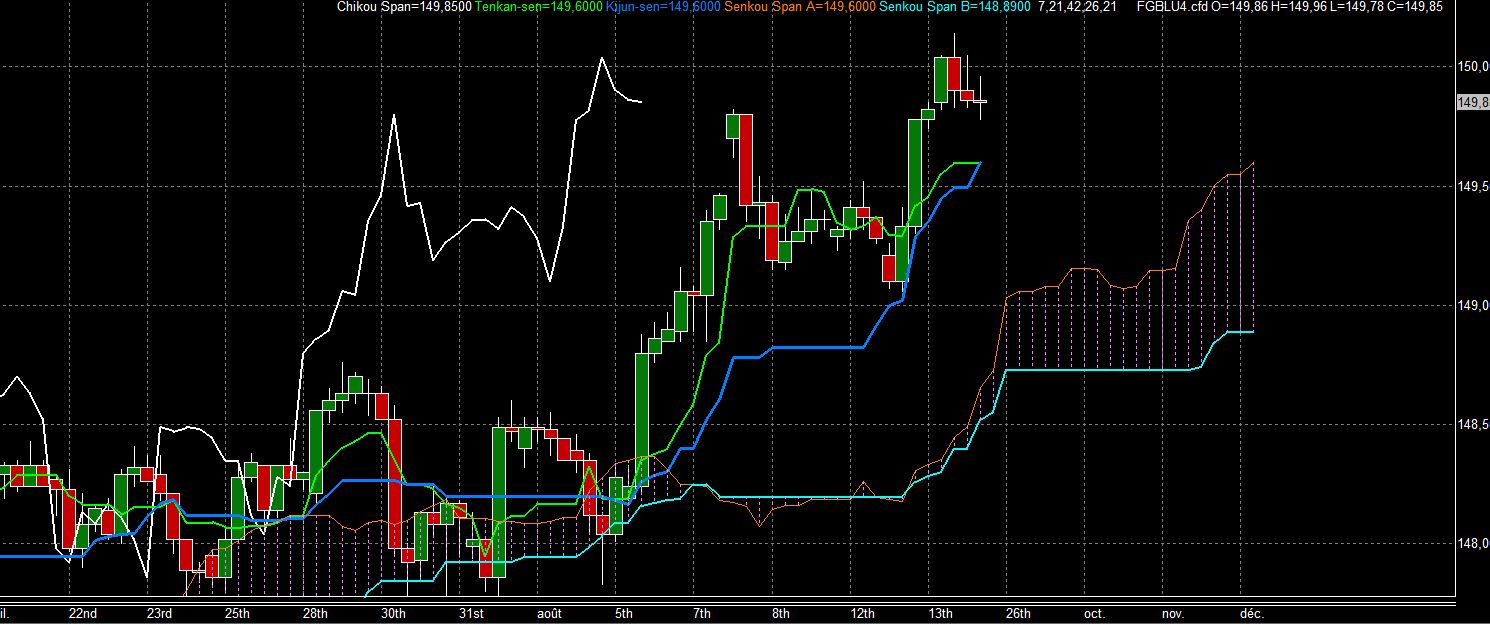Click the 22nd date axis label
This screenshot has width=1490, height=624.
(82, 613)
